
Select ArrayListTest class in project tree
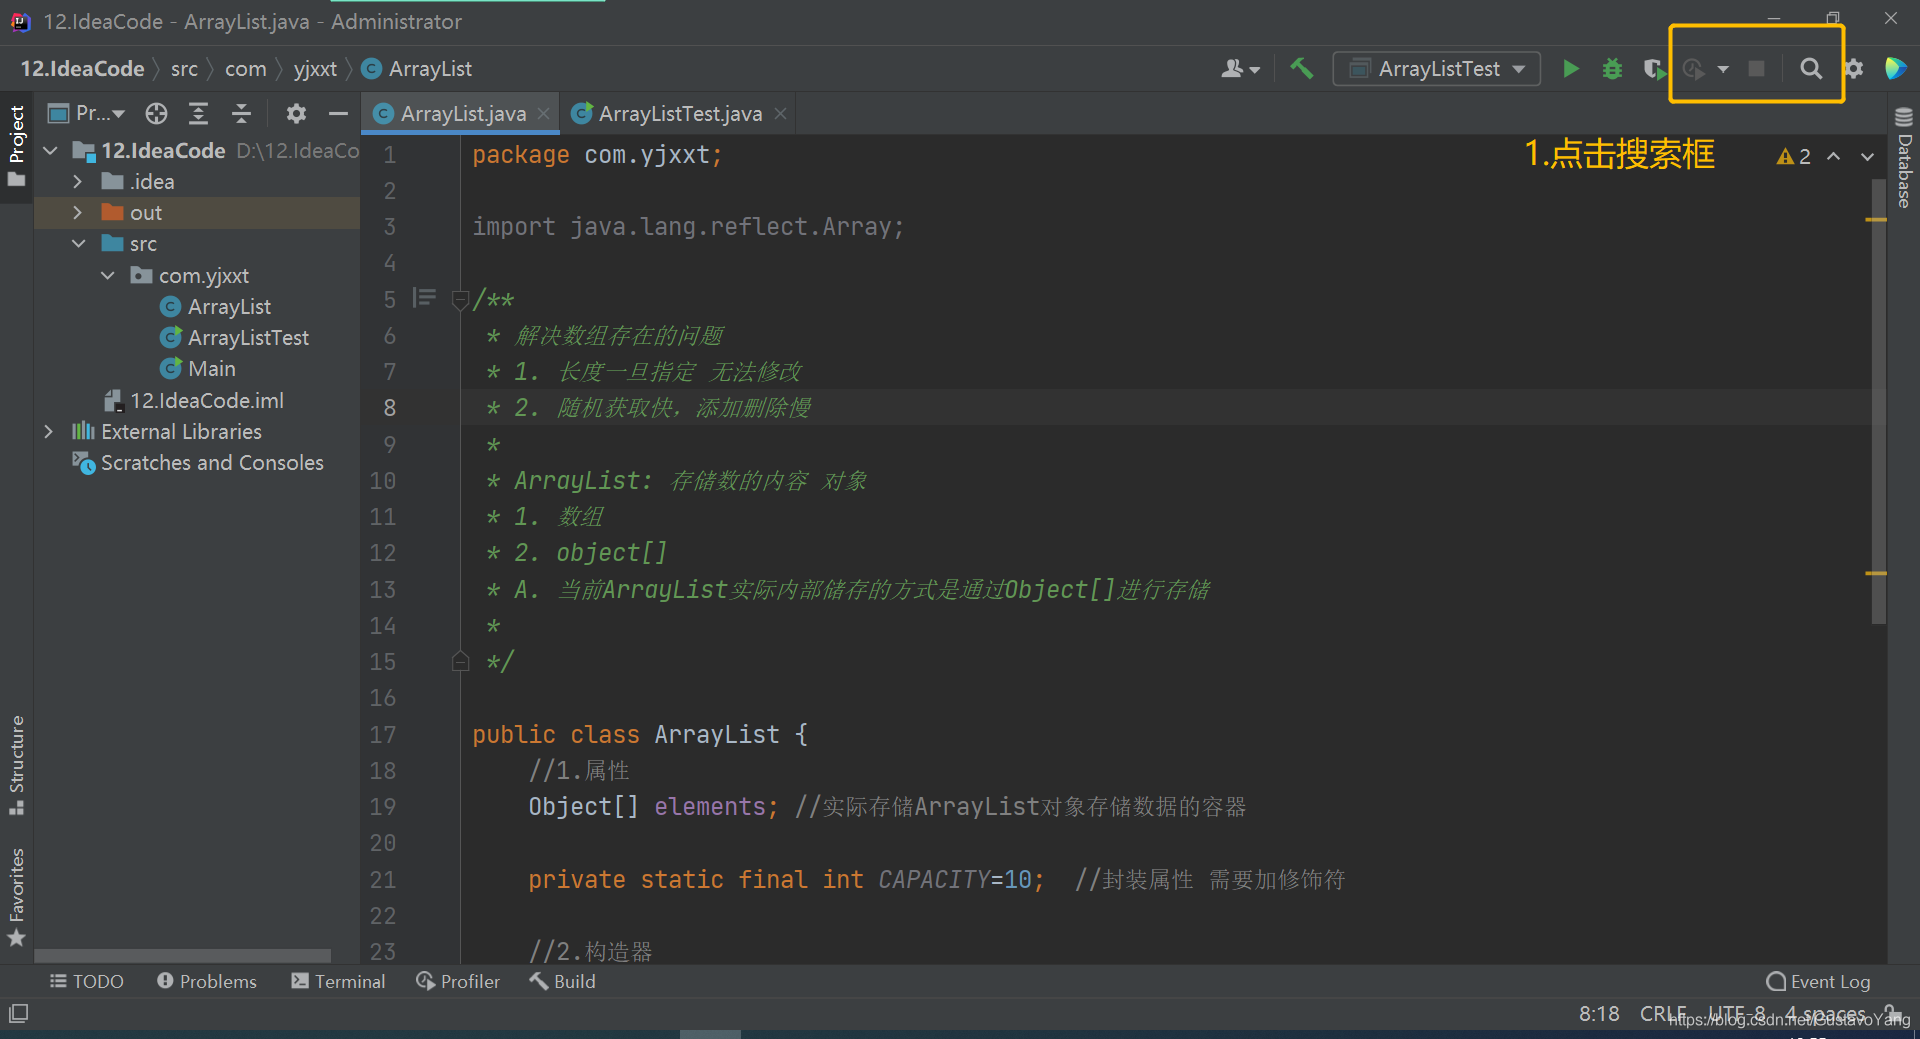(x=235, y=338)
